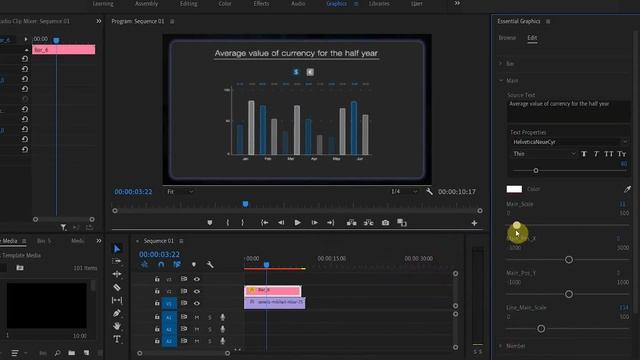The image size is (640, 360).
Task: Click the Project panel search magnifier
Action: [58, 353]
